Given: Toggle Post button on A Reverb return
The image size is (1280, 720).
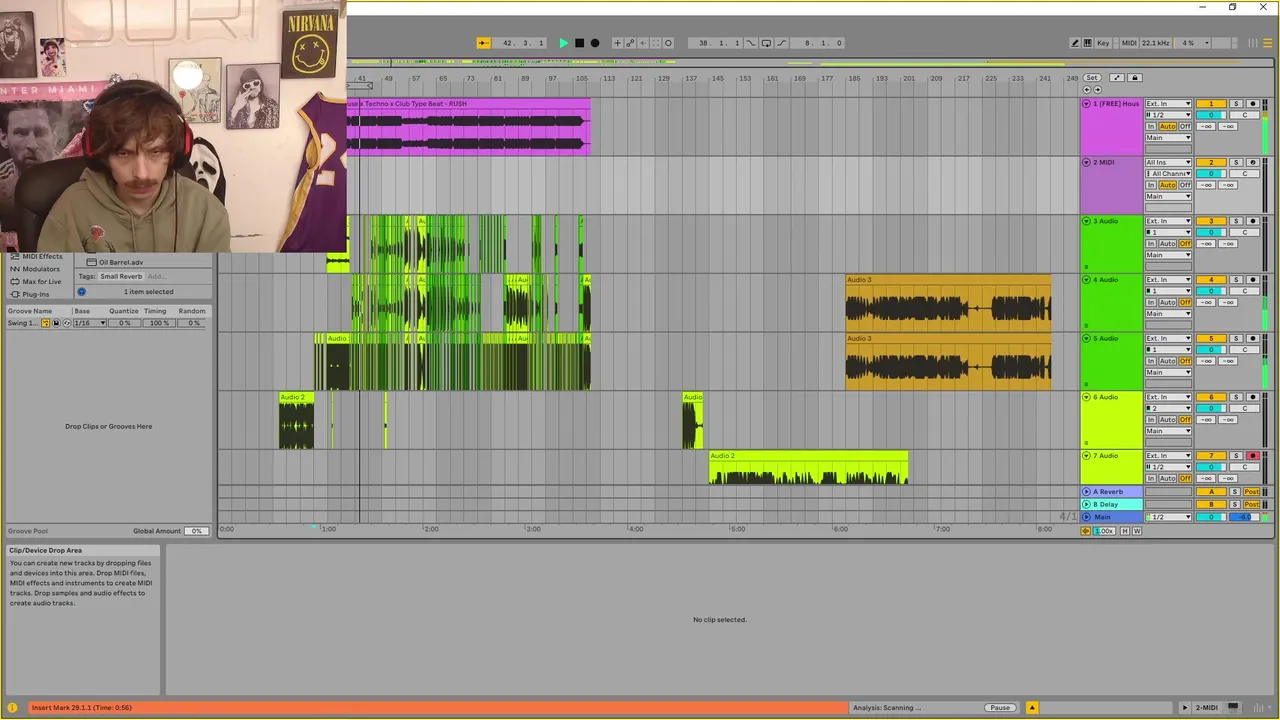Looking at the screenshot, I should 1251,492.
